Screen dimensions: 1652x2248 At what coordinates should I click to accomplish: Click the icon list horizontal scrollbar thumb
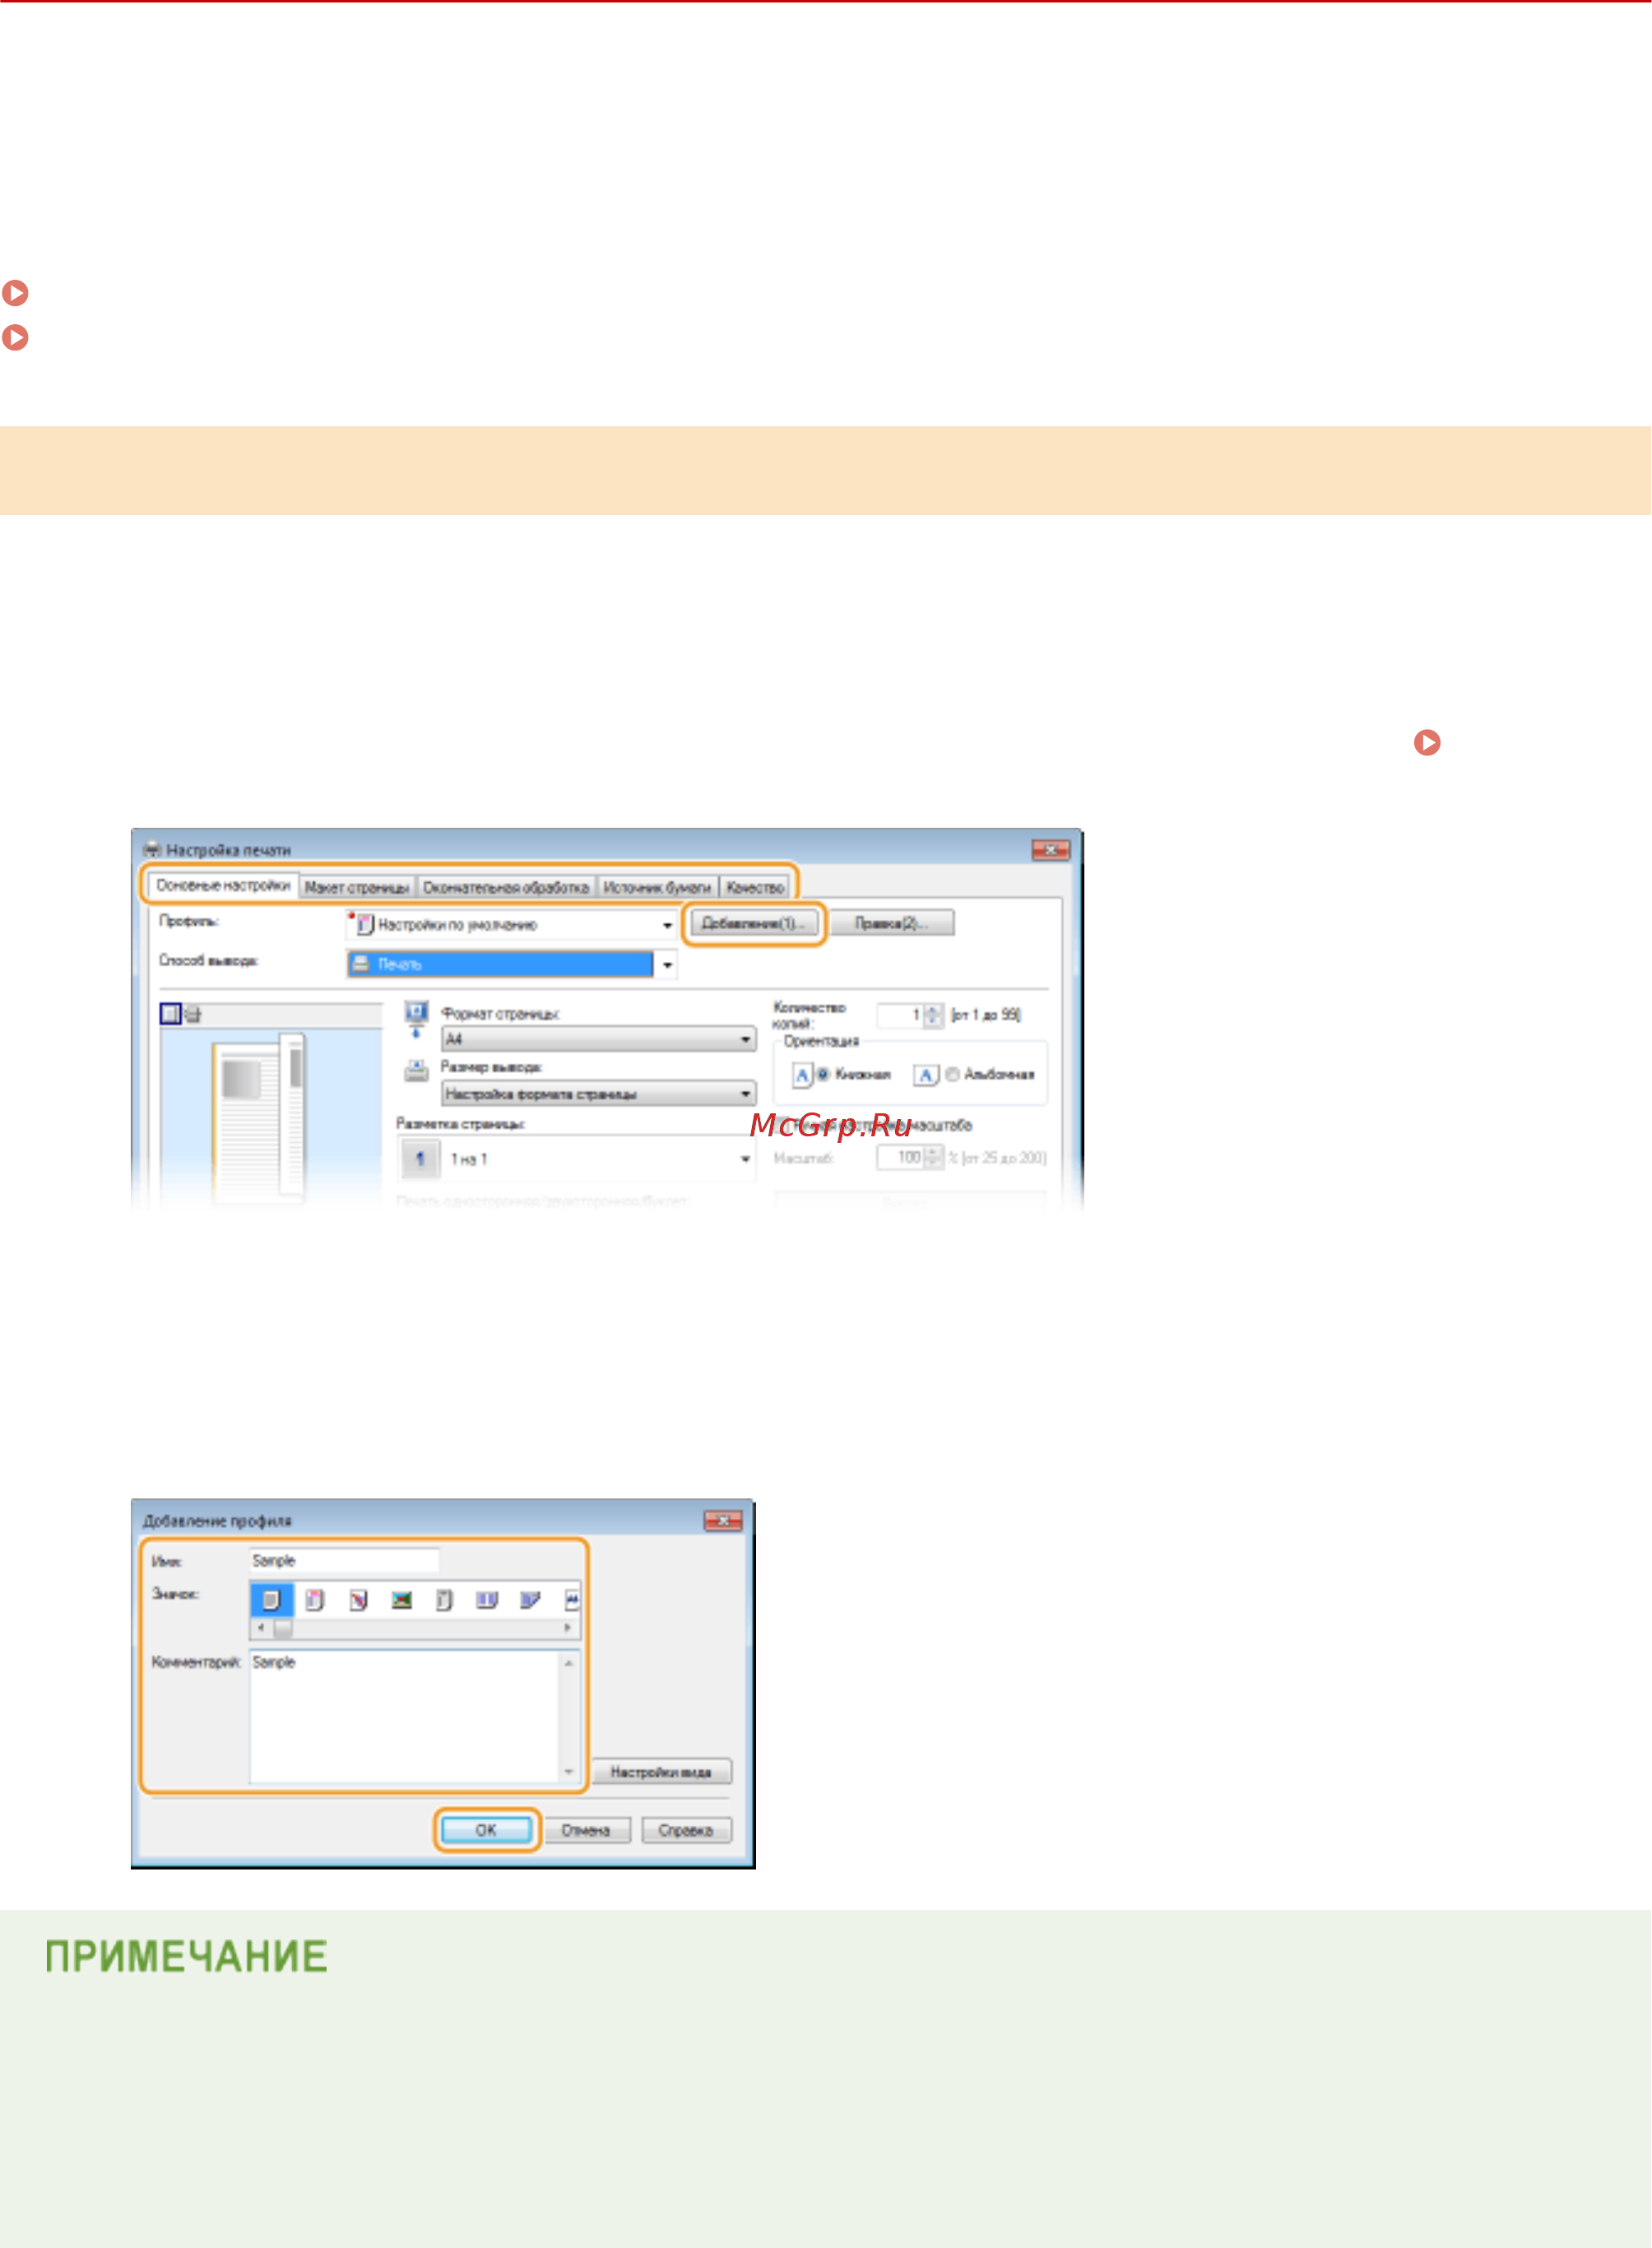pos(283,1629)
